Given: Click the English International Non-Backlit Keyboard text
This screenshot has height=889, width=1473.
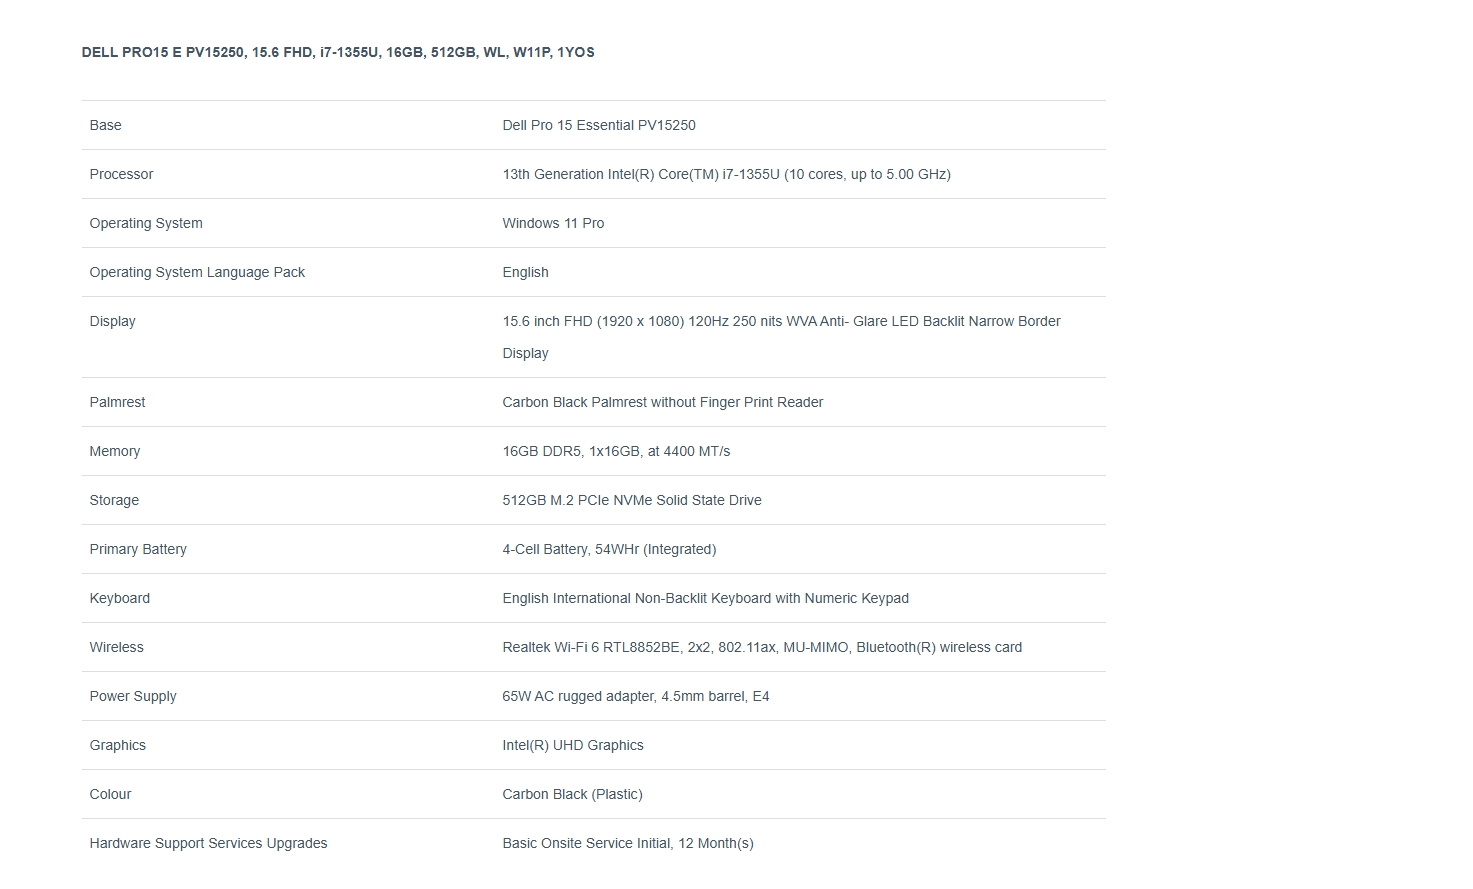Looking at the screenshot, I should coord(705,598).
